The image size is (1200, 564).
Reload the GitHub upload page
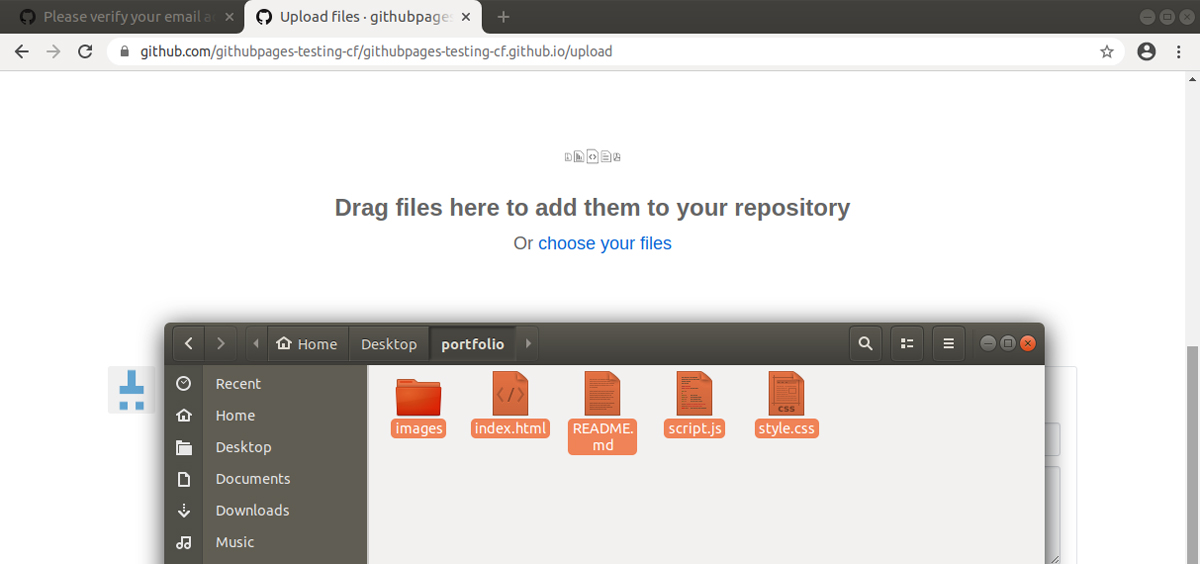click(86, 52)
